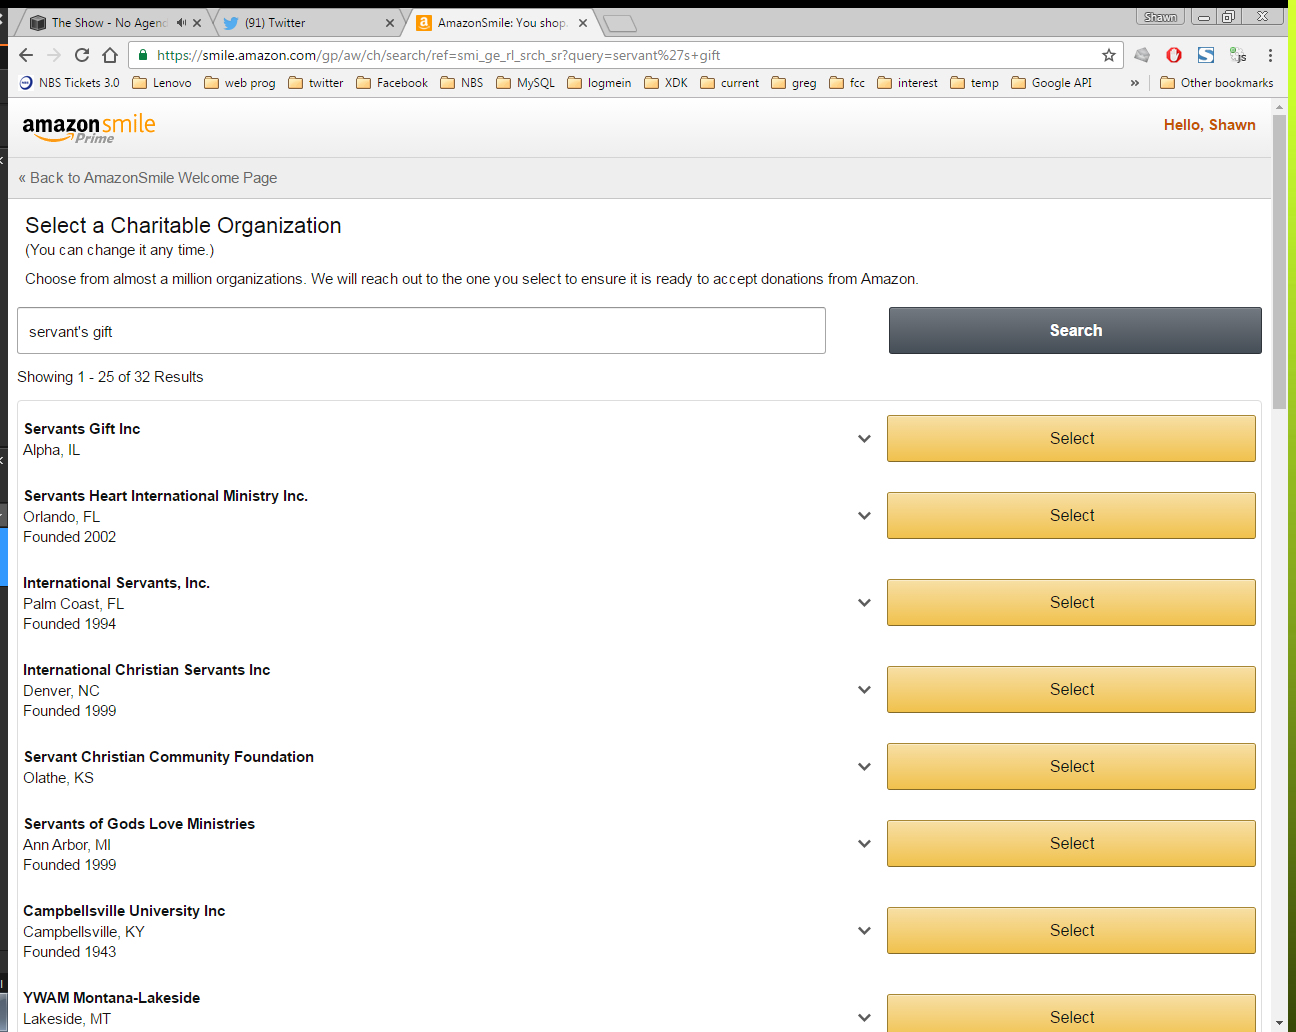
Task: Expand details for Servants Heart International Ministry
Action: (864, 516)
